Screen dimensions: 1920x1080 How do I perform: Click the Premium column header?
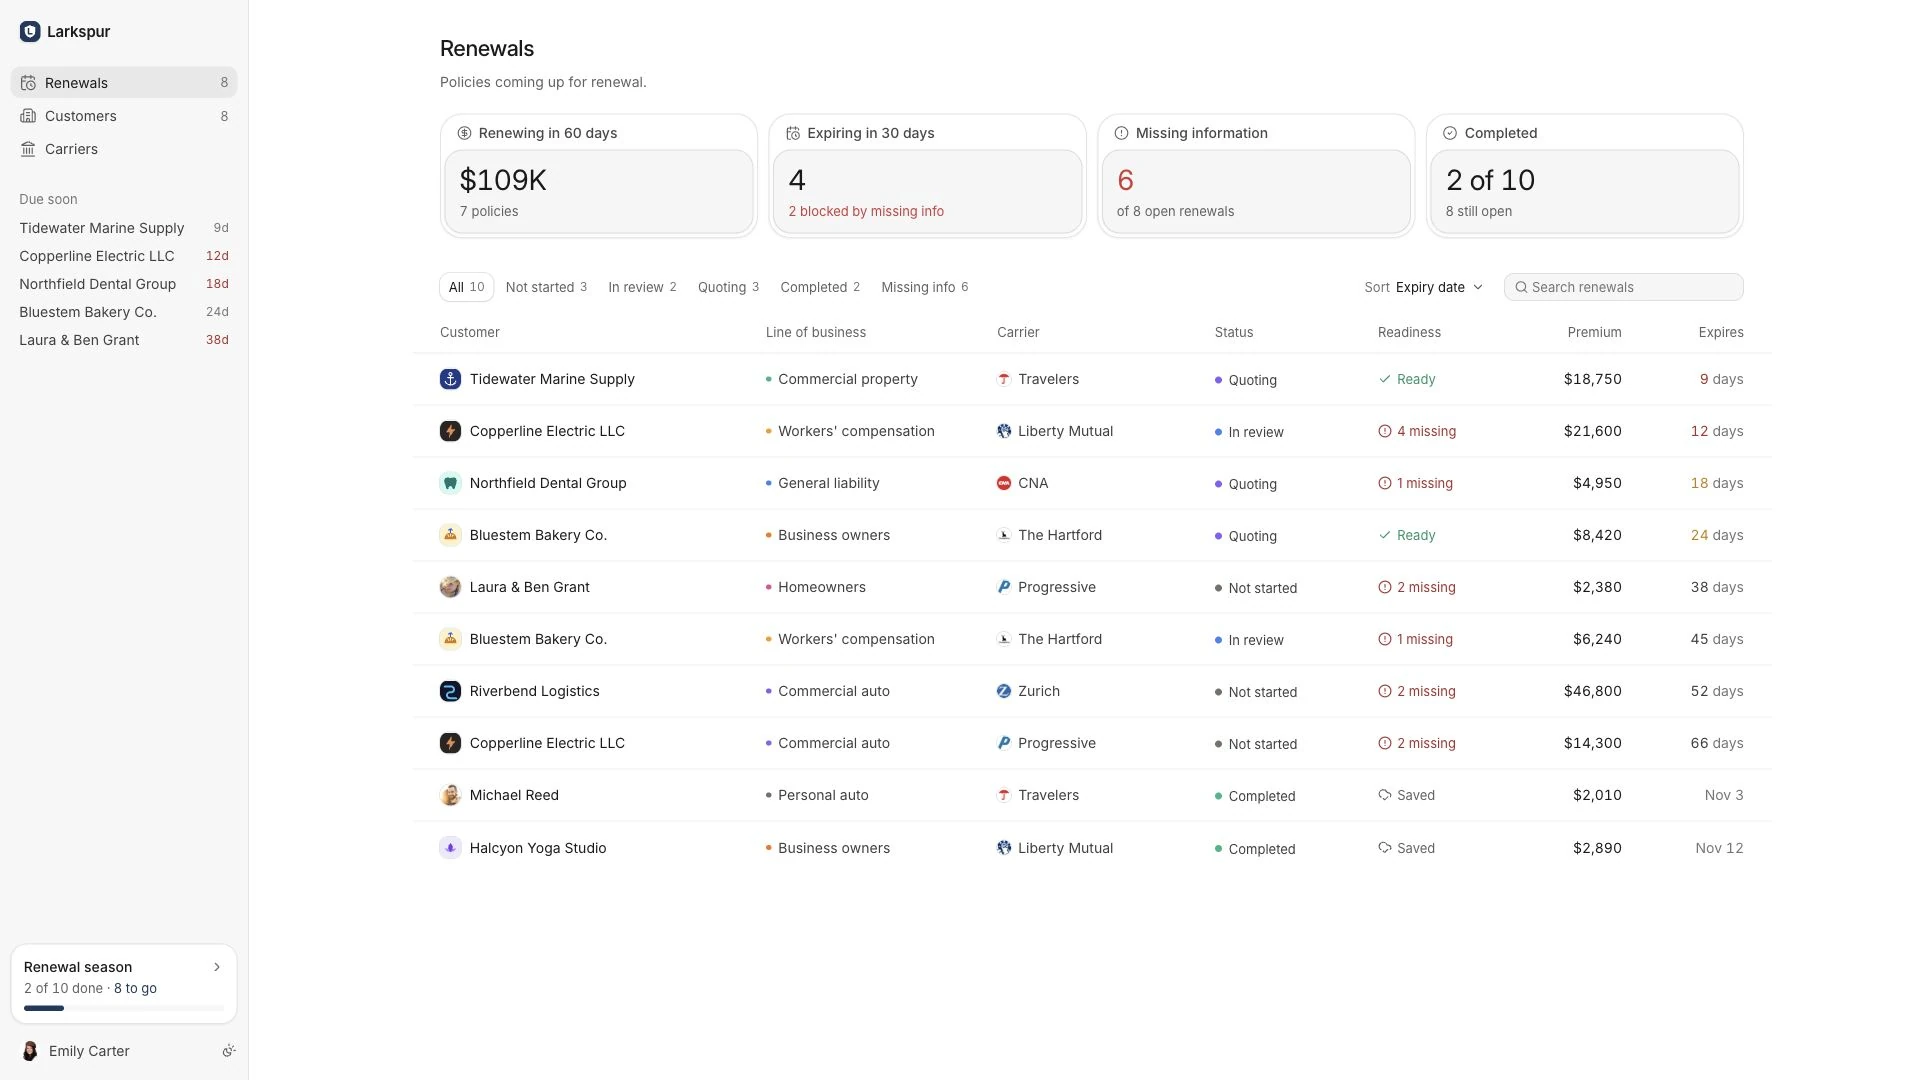(x=1594, y=332)
